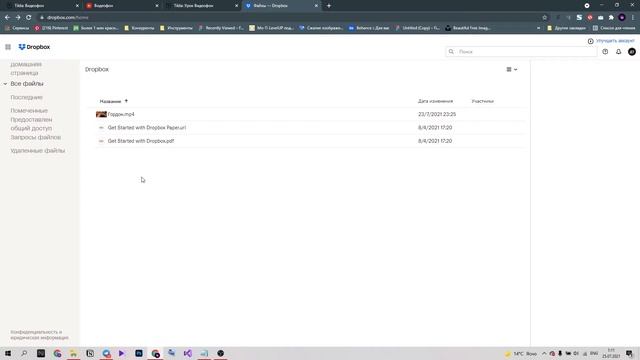Open notifications bell in Dropbox header
The image size is (640, 360).
tap(618, 52)
